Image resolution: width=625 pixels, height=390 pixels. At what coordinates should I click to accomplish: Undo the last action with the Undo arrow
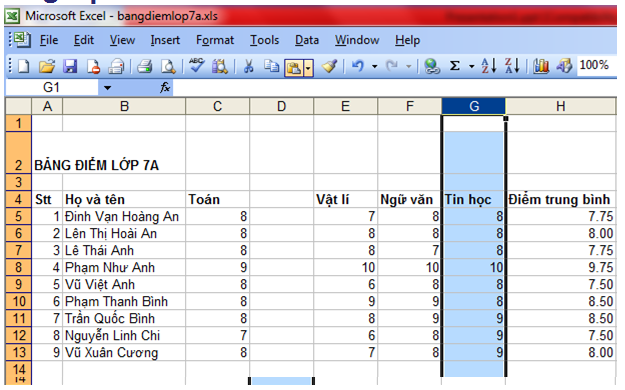coord(358,66)
